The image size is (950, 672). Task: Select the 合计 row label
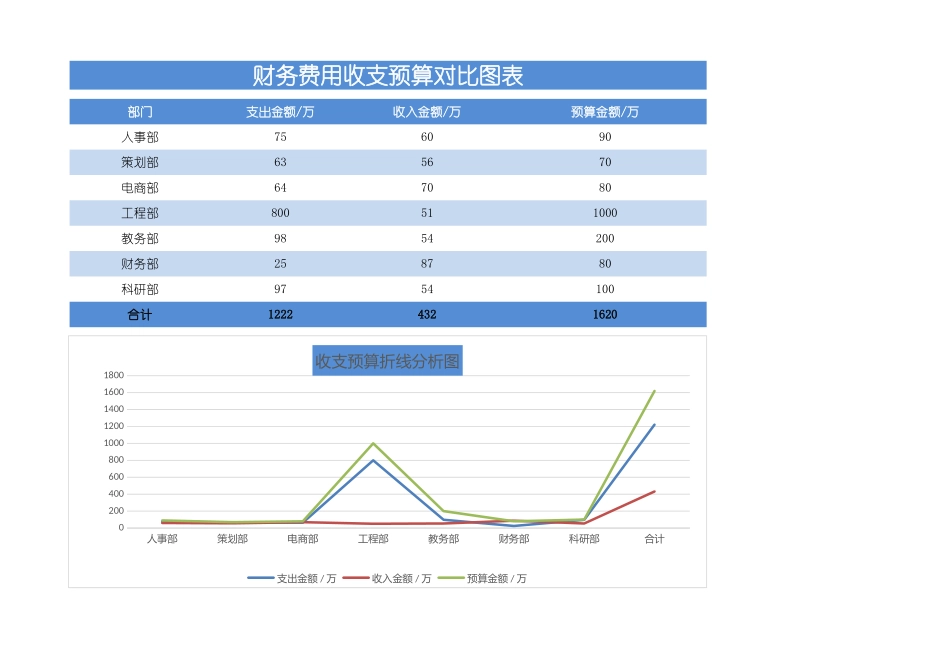click(140, 315)
